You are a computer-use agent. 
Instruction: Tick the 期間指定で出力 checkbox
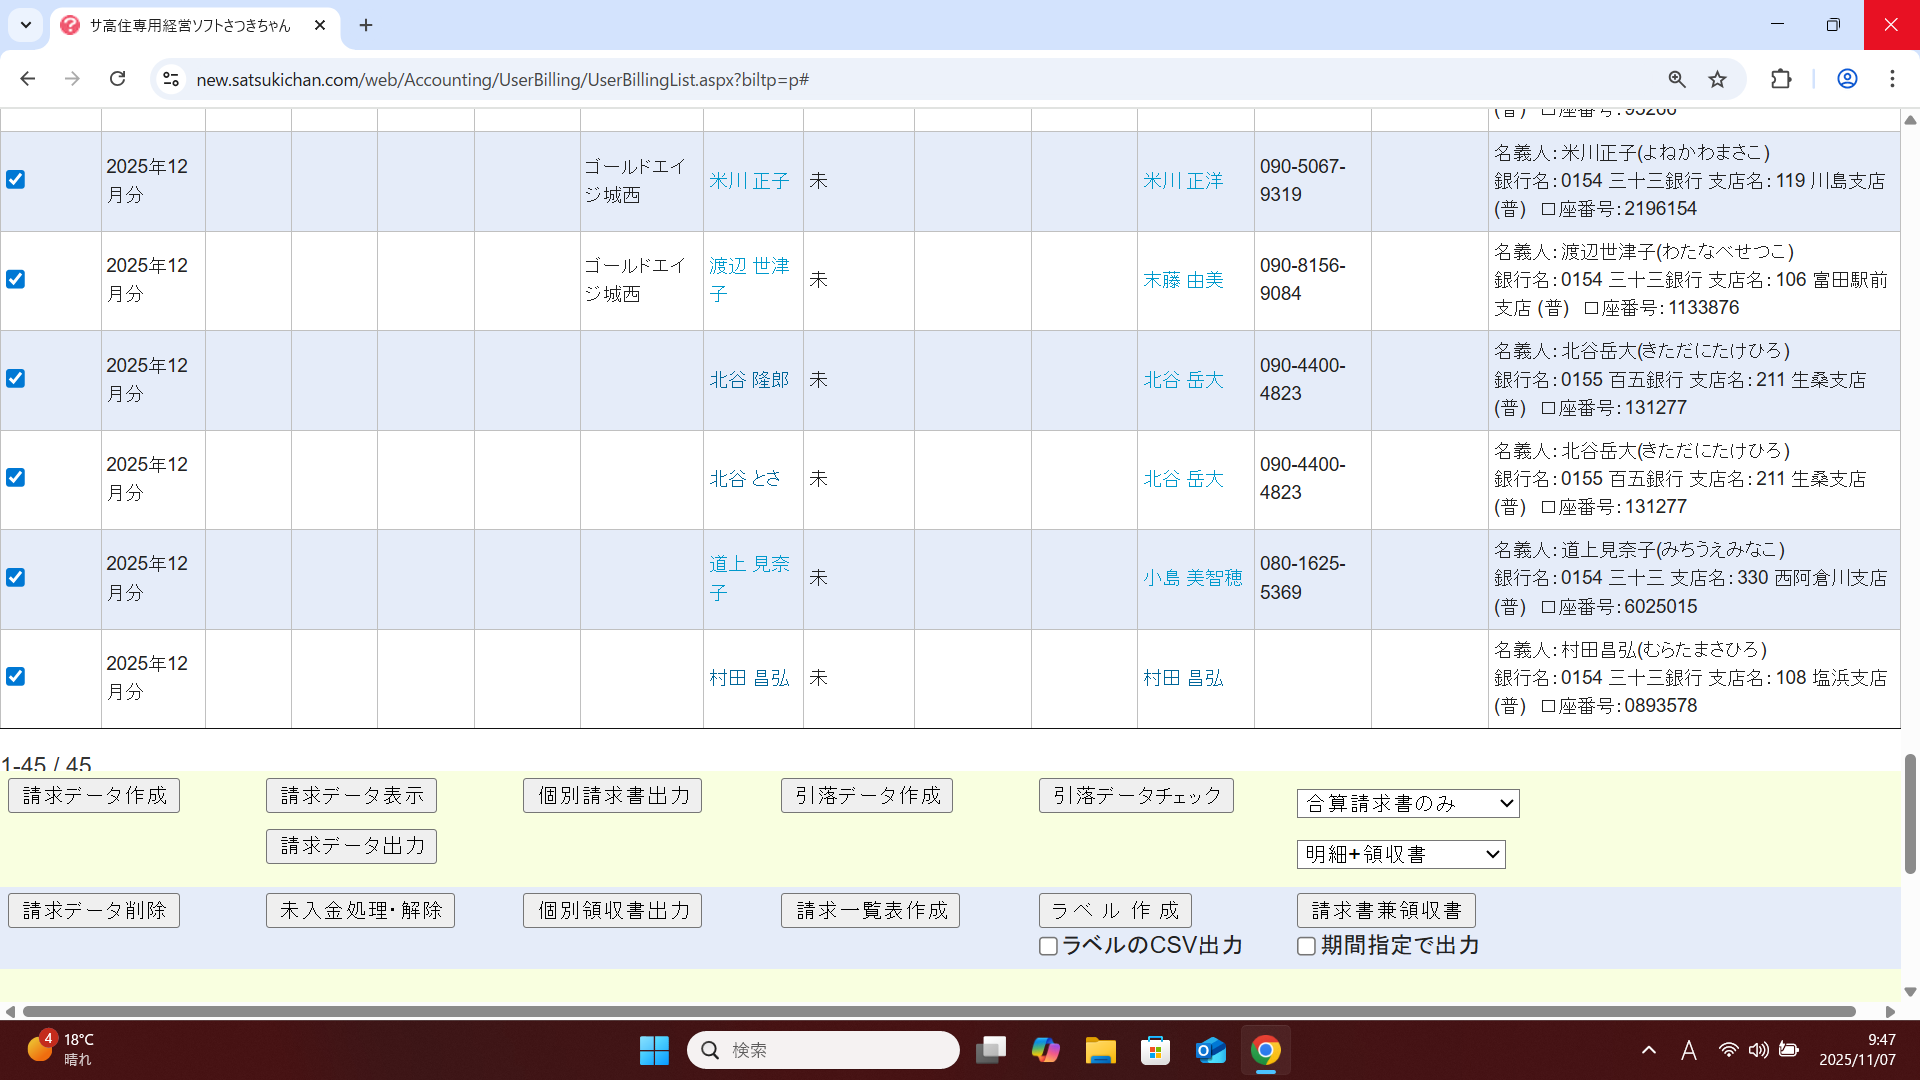click(1306, 946)
